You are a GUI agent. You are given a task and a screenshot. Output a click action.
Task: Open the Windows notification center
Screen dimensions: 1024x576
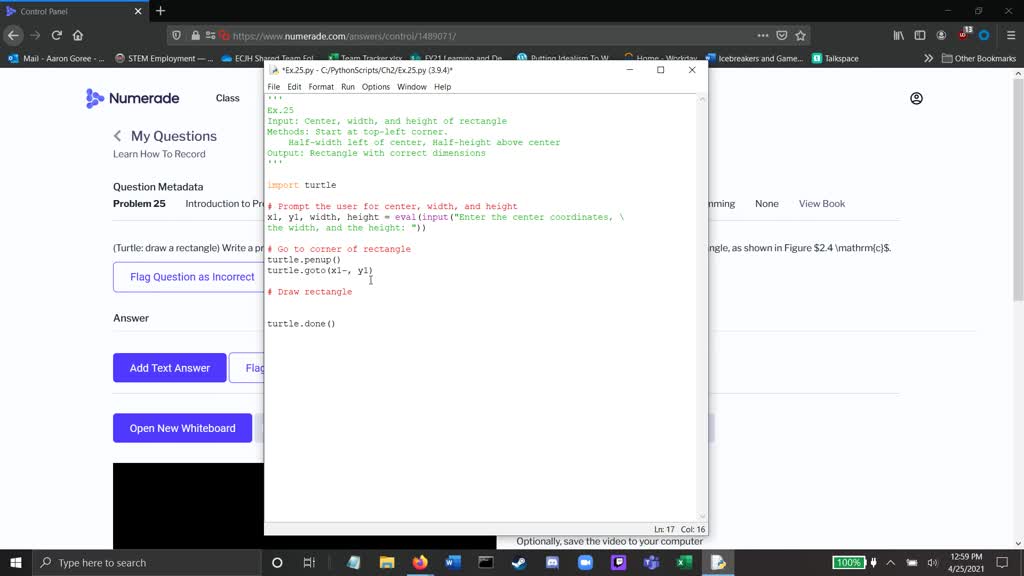(1002, 563)
